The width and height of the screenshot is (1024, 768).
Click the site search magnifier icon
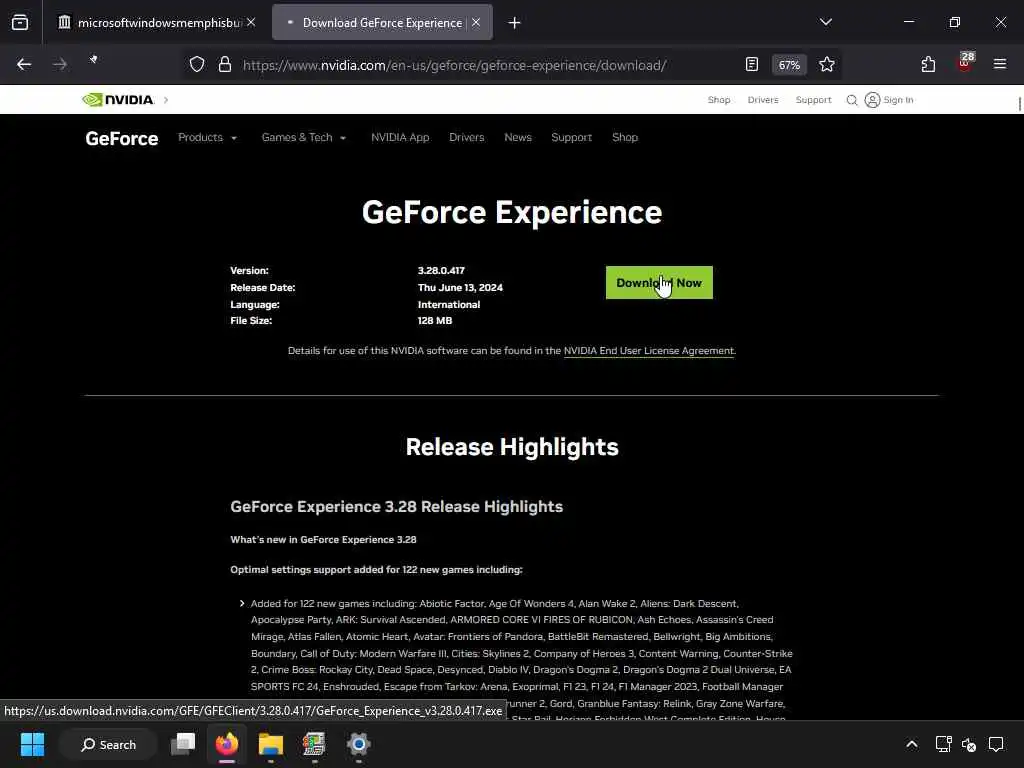852,100
